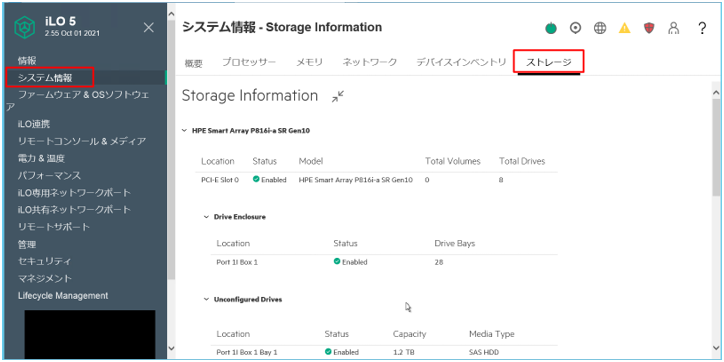Open セキュリティ in the sidebar
The height and width of the screenshot is (362, 724).
click(x=45, y=261)
